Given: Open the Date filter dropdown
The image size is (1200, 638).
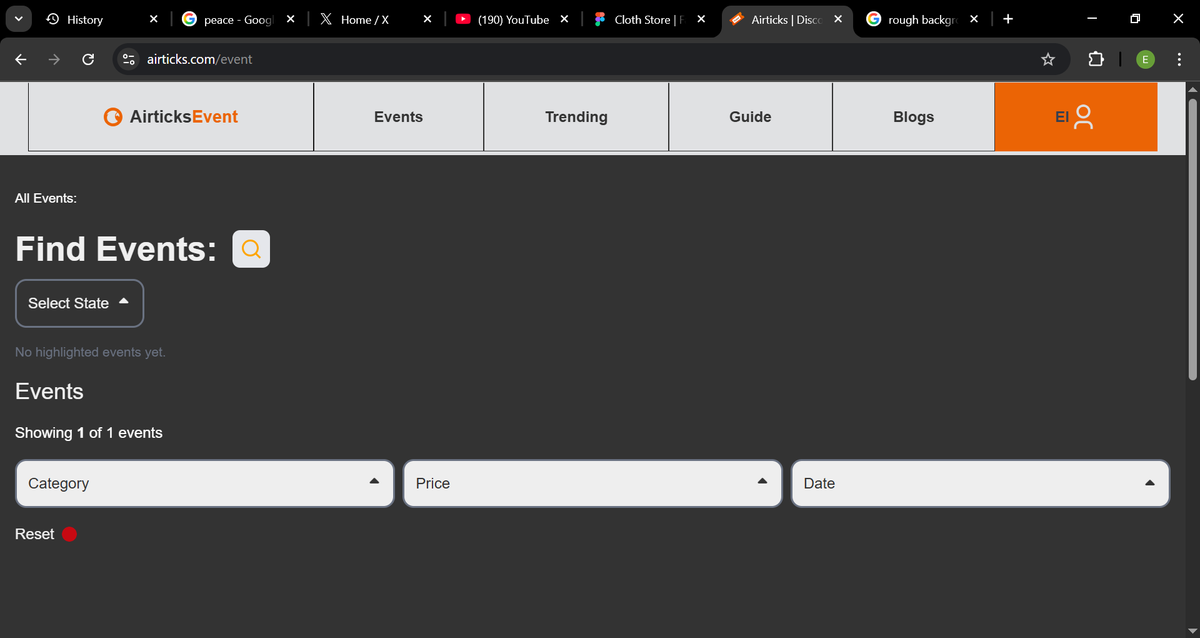Looking at the screenshot, I should coord(980,483).
